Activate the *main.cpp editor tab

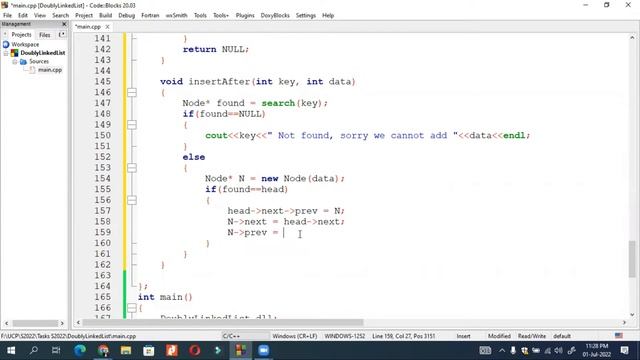coord(88,27)
